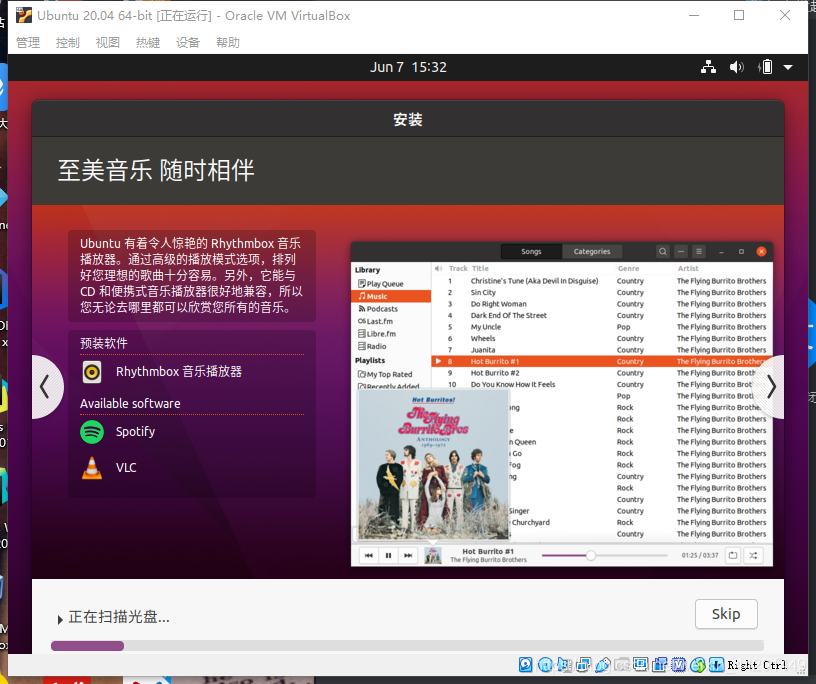This screenshot has height=684, width=816.
Task: Click the mouse integration status icon
Action: [x=698, y=664]
